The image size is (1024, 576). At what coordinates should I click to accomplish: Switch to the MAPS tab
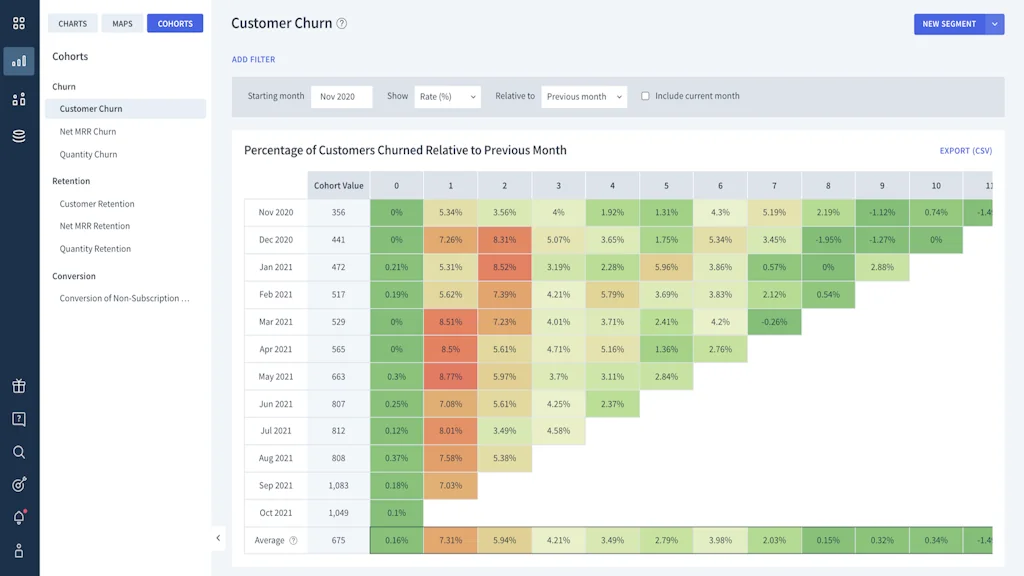[121, 23]
